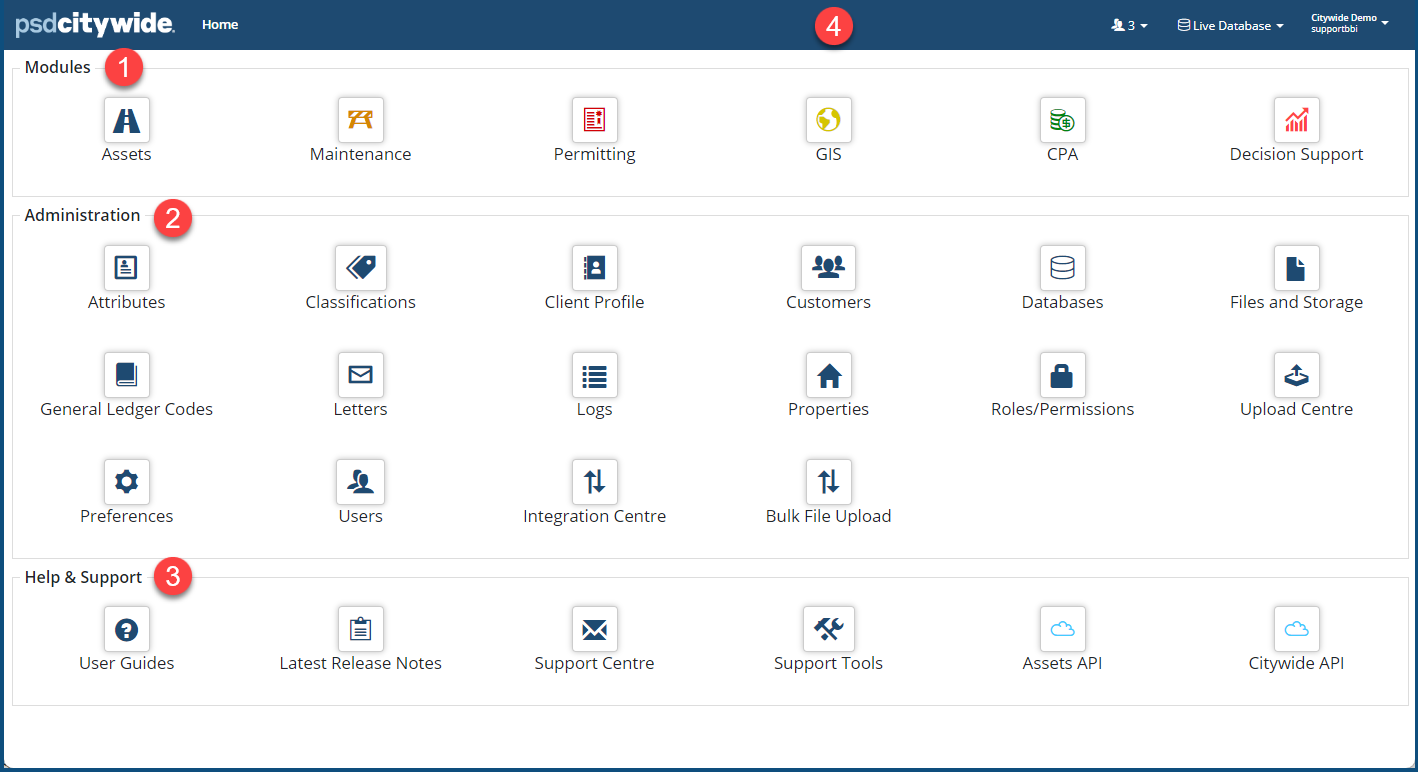Click the General Ledger Codes label
This screenshot has height=772, width=1418.
coord(127,409)
